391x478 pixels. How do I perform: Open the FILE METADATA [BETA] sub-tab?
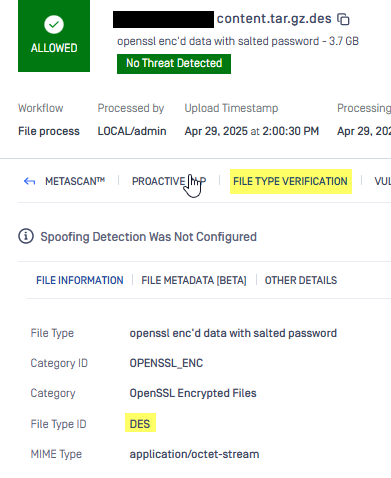tap(194, 280)
